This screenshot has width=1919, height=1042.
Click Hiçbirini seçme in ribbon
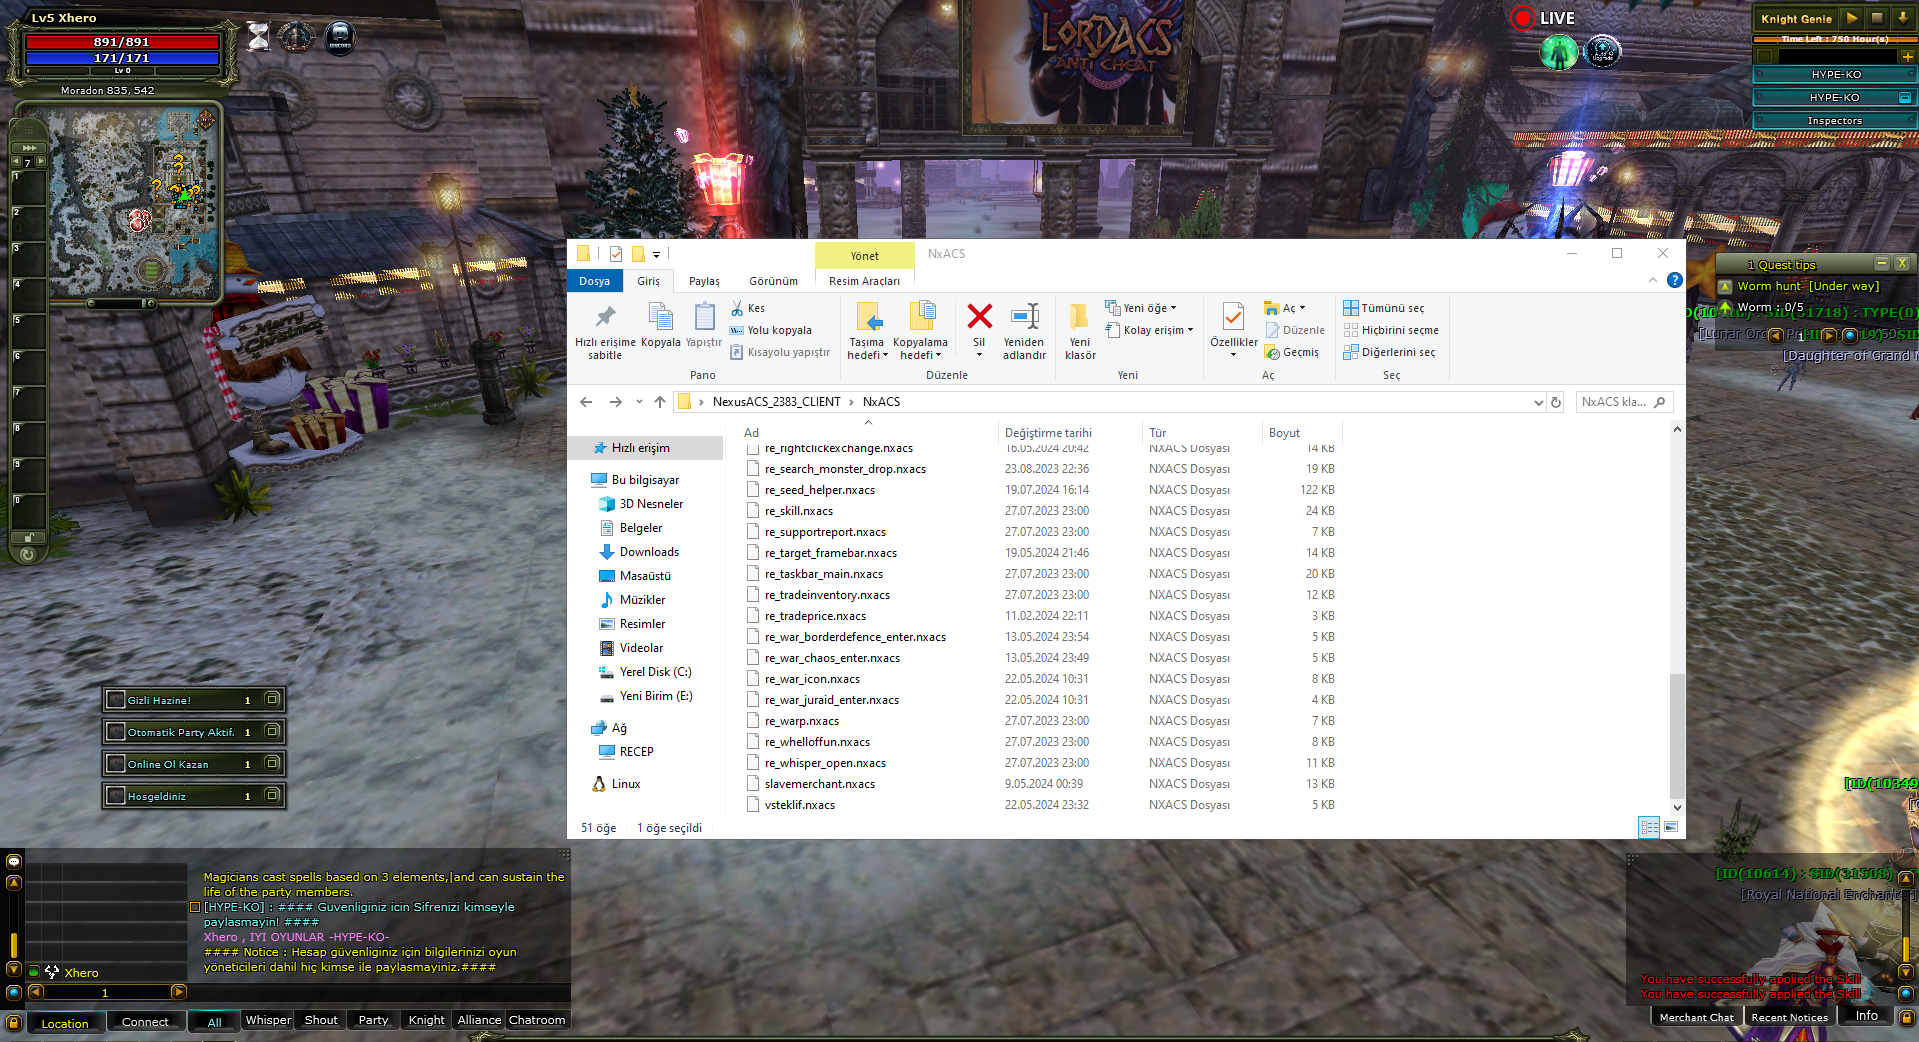click(x=1391, y=330)
